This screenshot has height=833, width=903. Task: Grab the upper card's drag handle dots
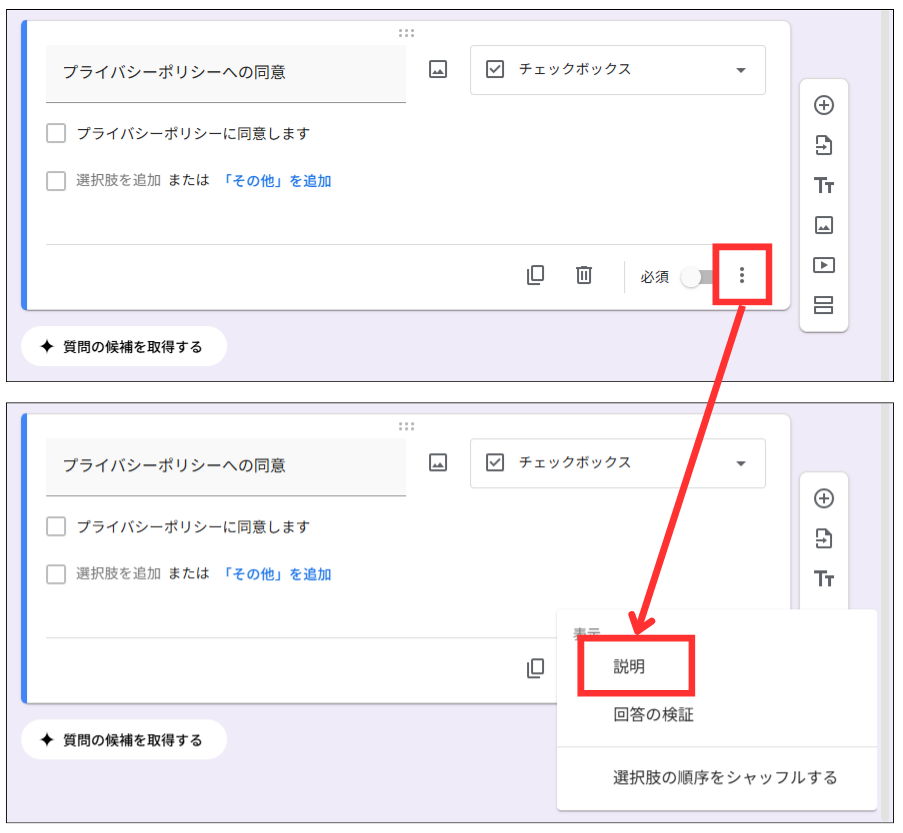(x=407, y=33)
